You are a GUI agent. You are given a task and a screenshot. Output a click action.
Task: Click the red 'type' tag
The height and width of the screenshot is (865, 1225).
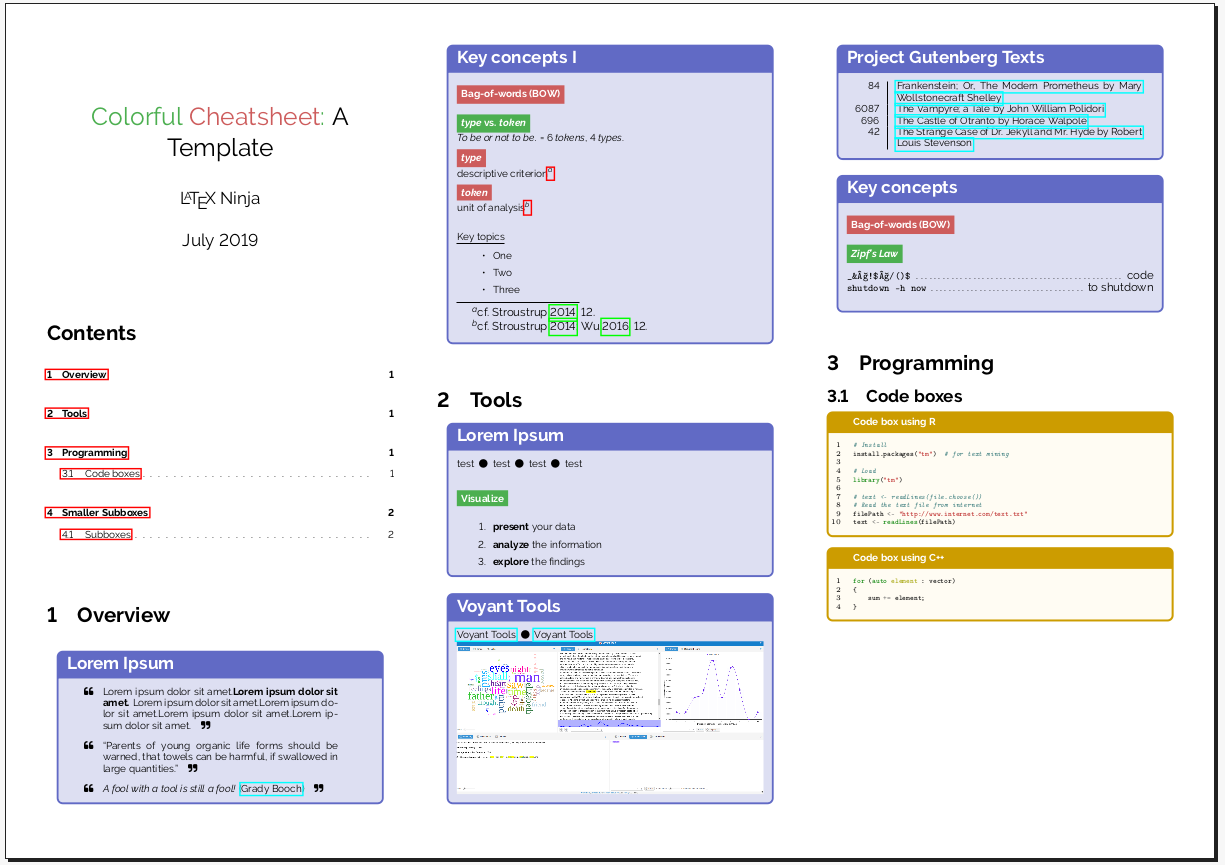[x=472, y=158]
